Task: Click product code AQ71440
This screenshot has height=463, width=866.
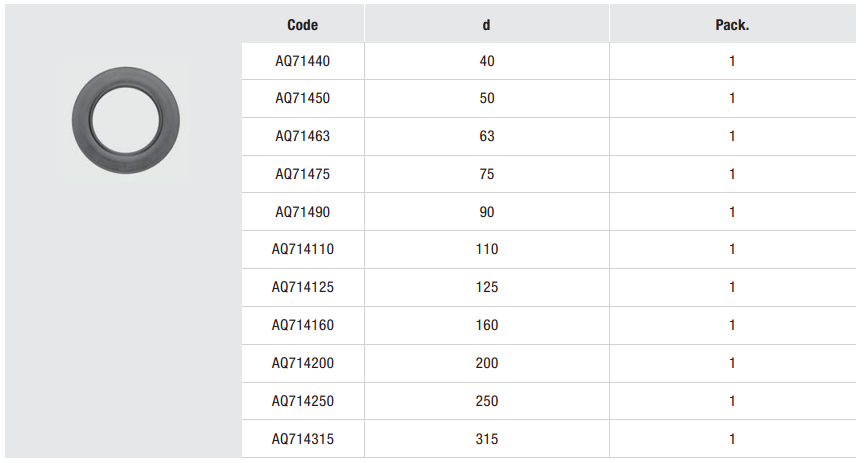Action: [x=302, y=61]
